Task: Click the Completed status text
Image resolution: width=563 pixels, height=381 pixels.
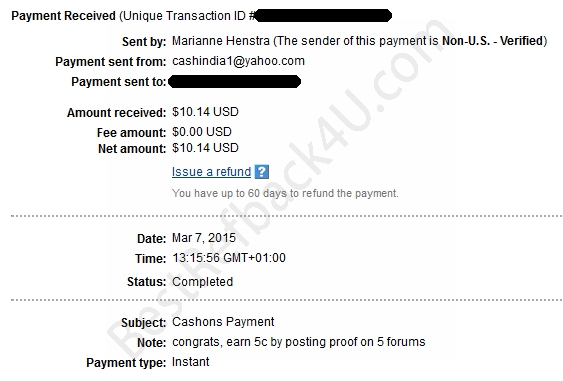Action: coord(203,282)
